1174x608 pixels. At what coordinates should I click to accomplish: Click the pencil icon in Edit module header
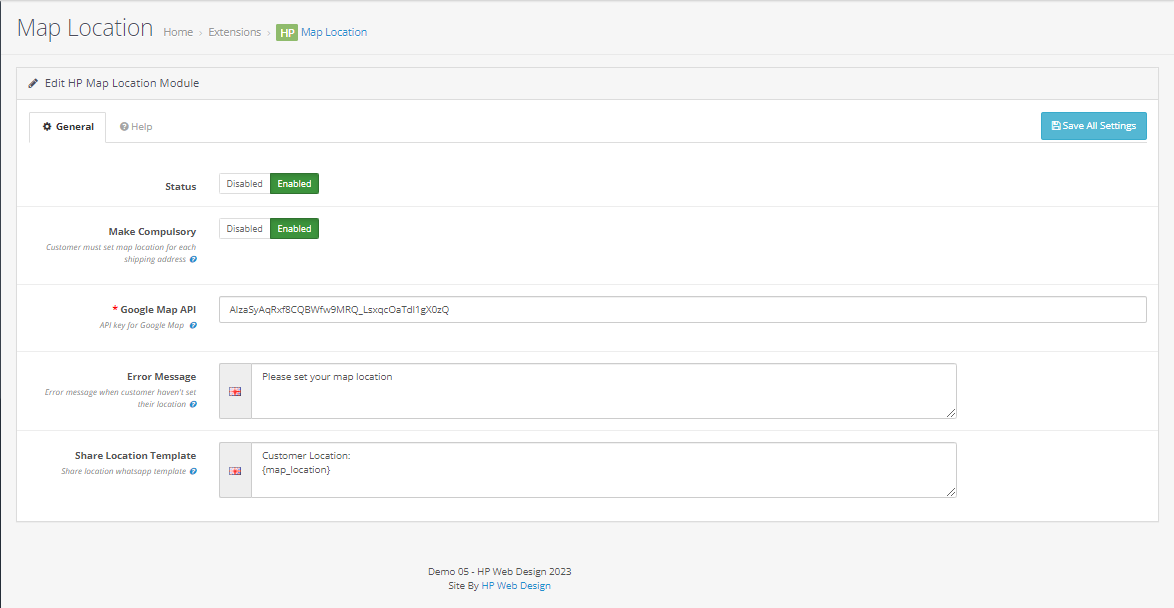pyautogui.click(x=33, y=83)
